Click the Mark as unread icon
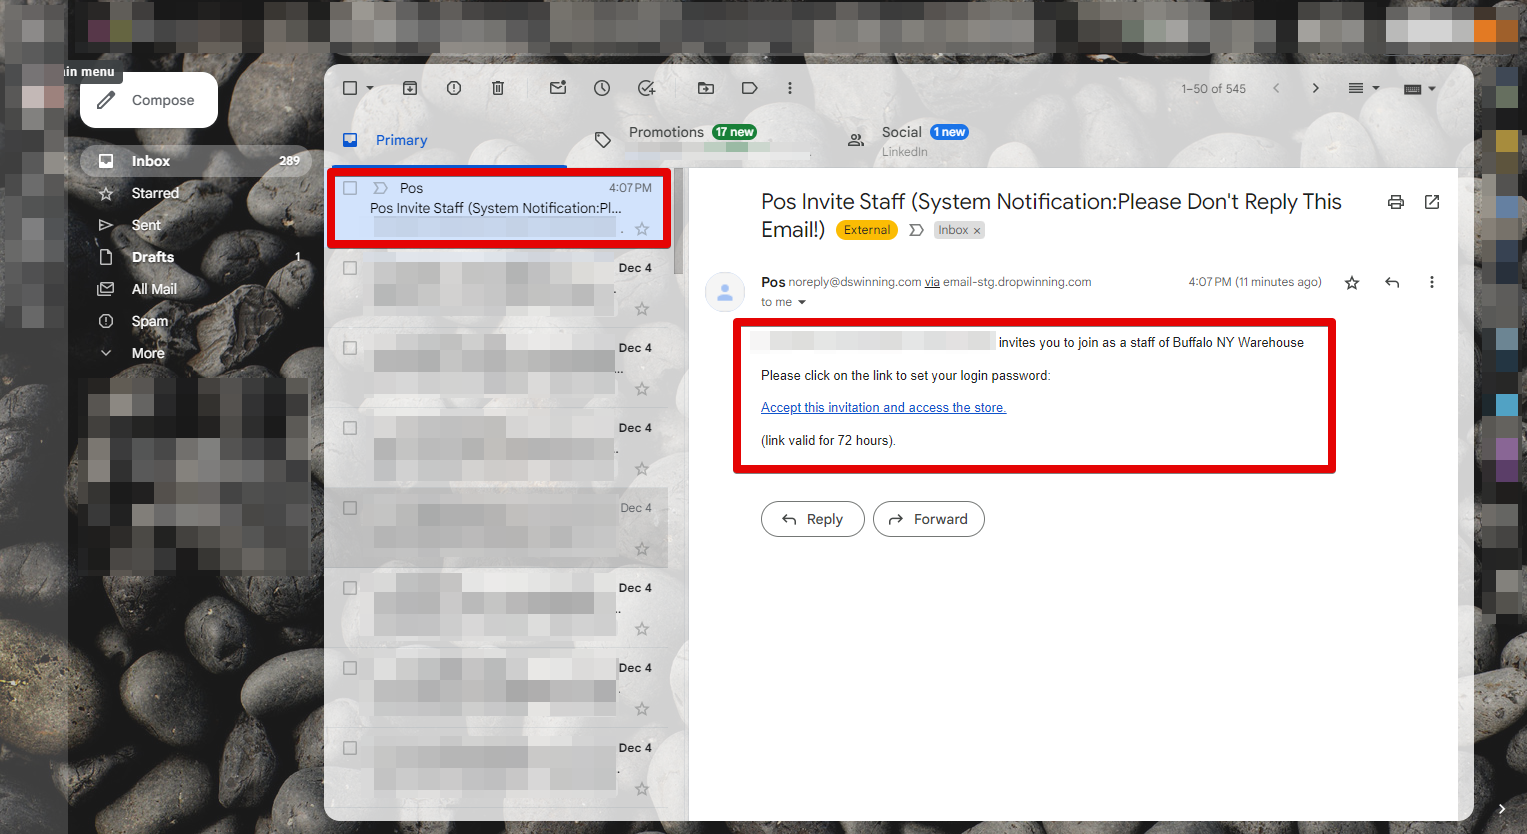The width and height of the screenshot is (1527, 834). tap(558, 88)
